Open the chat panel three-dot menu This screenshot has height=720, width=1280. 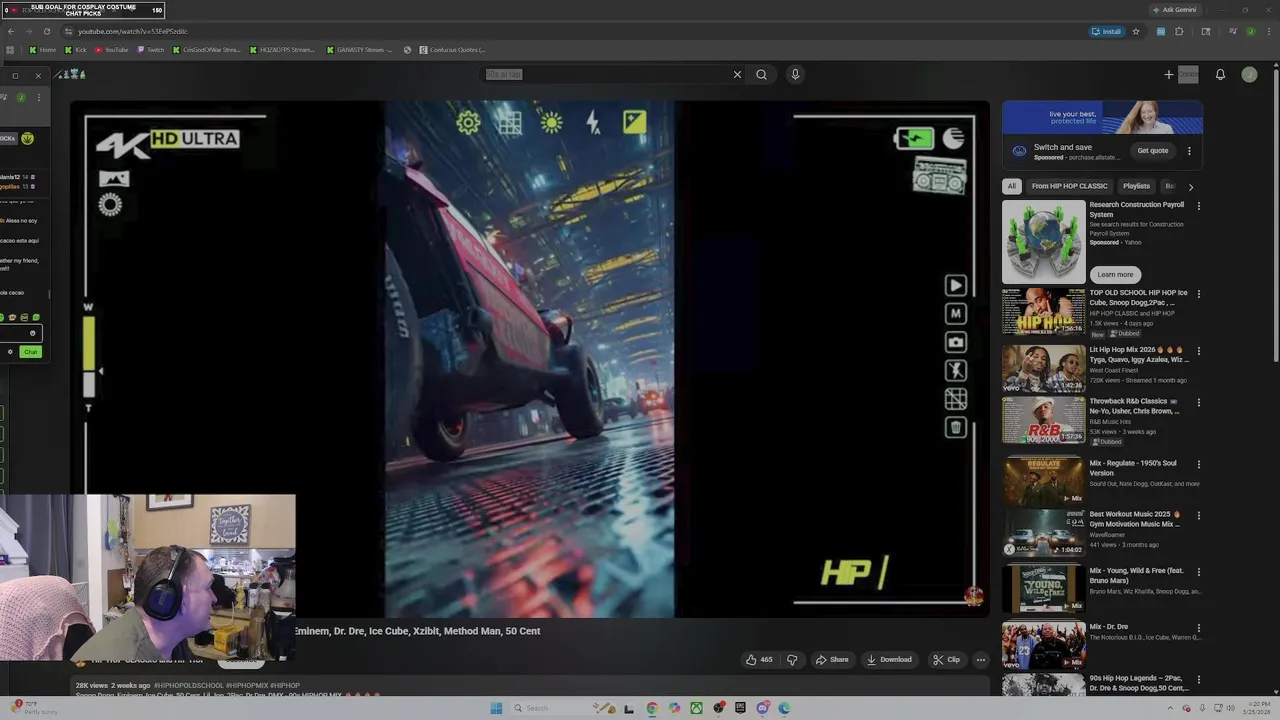coord(38,97)
